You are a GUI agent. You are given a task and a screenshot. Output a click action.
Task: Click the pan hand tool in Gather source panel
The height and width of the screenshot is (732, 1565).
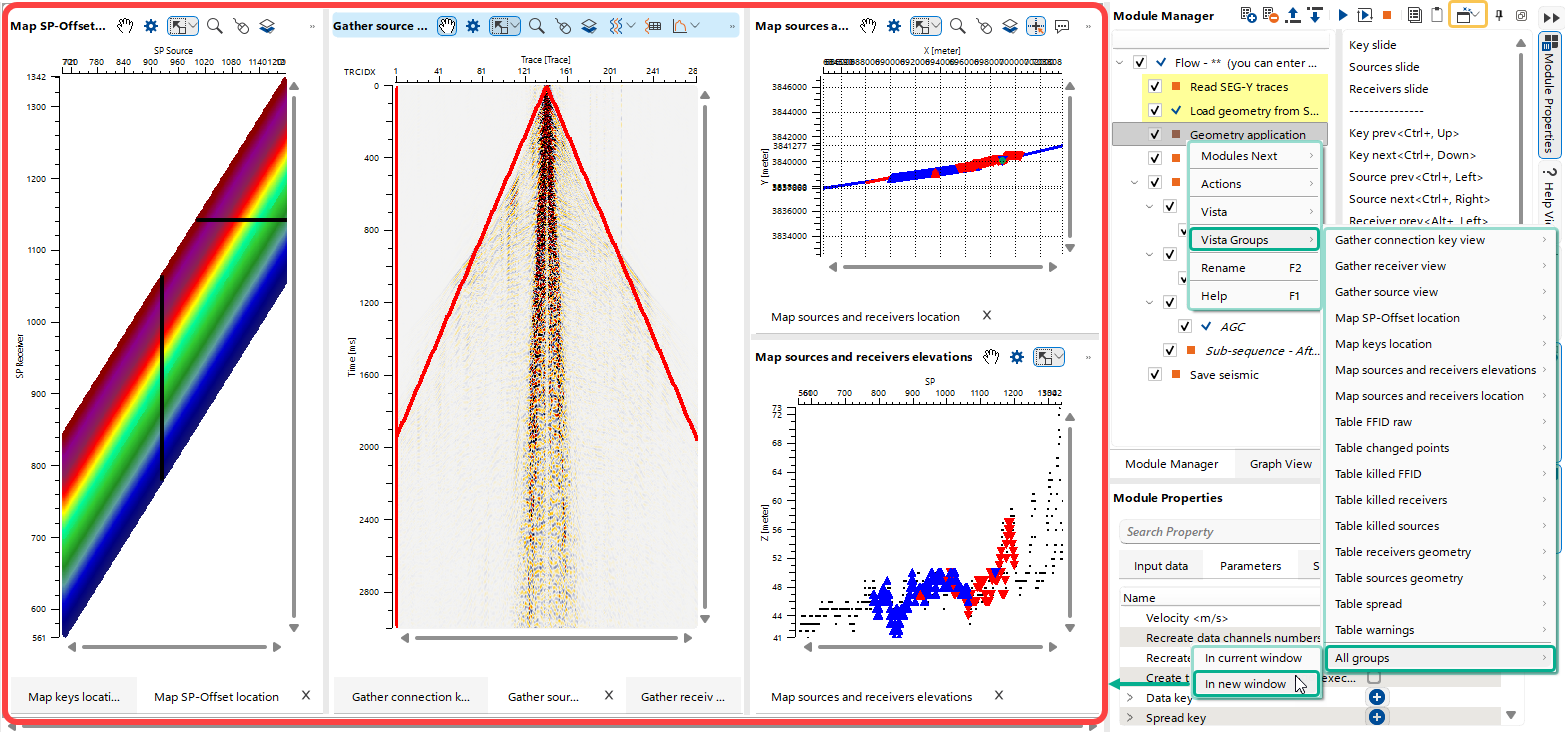[x=447, y=26]
